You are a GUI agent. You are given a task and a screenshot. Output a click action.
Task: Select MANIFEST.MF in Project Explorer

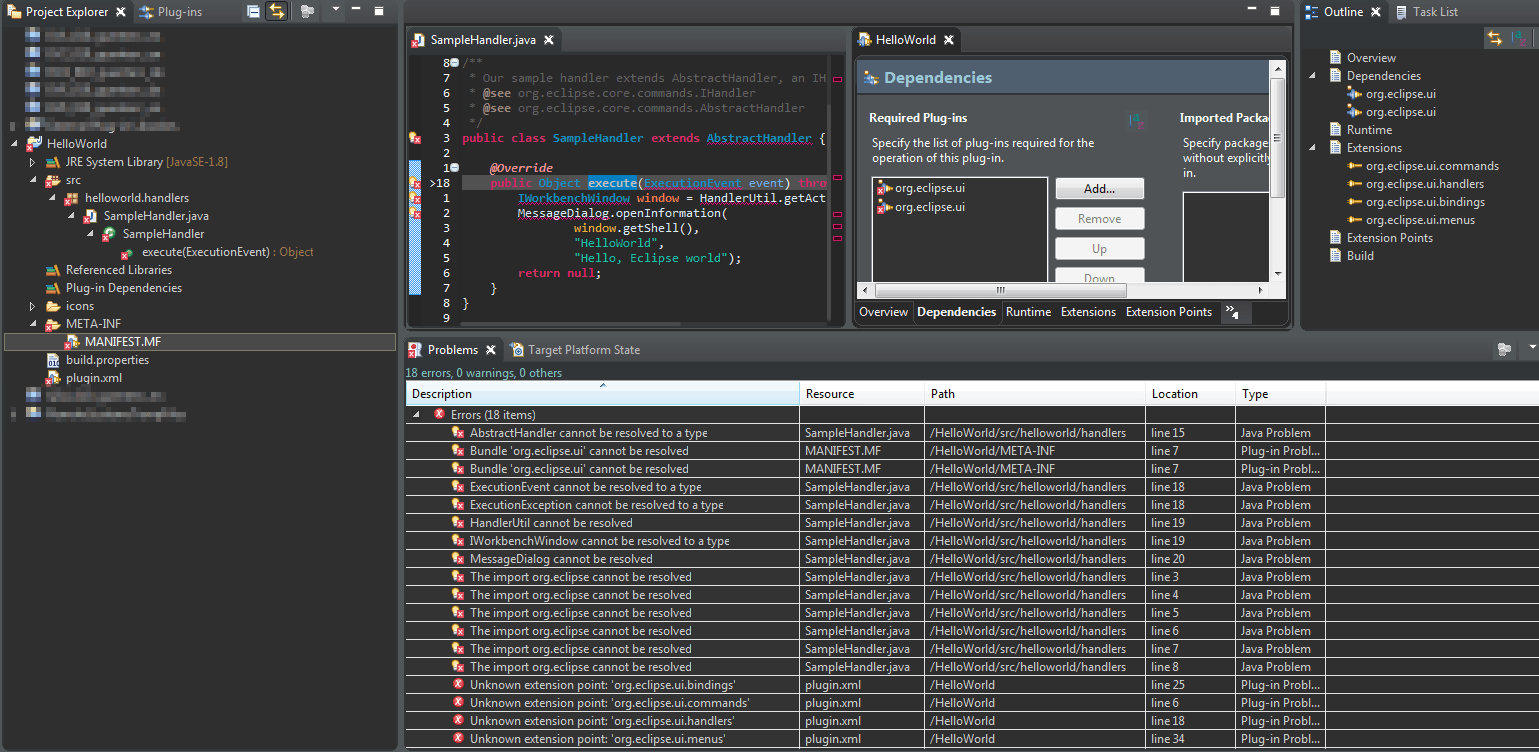[200, 342]
